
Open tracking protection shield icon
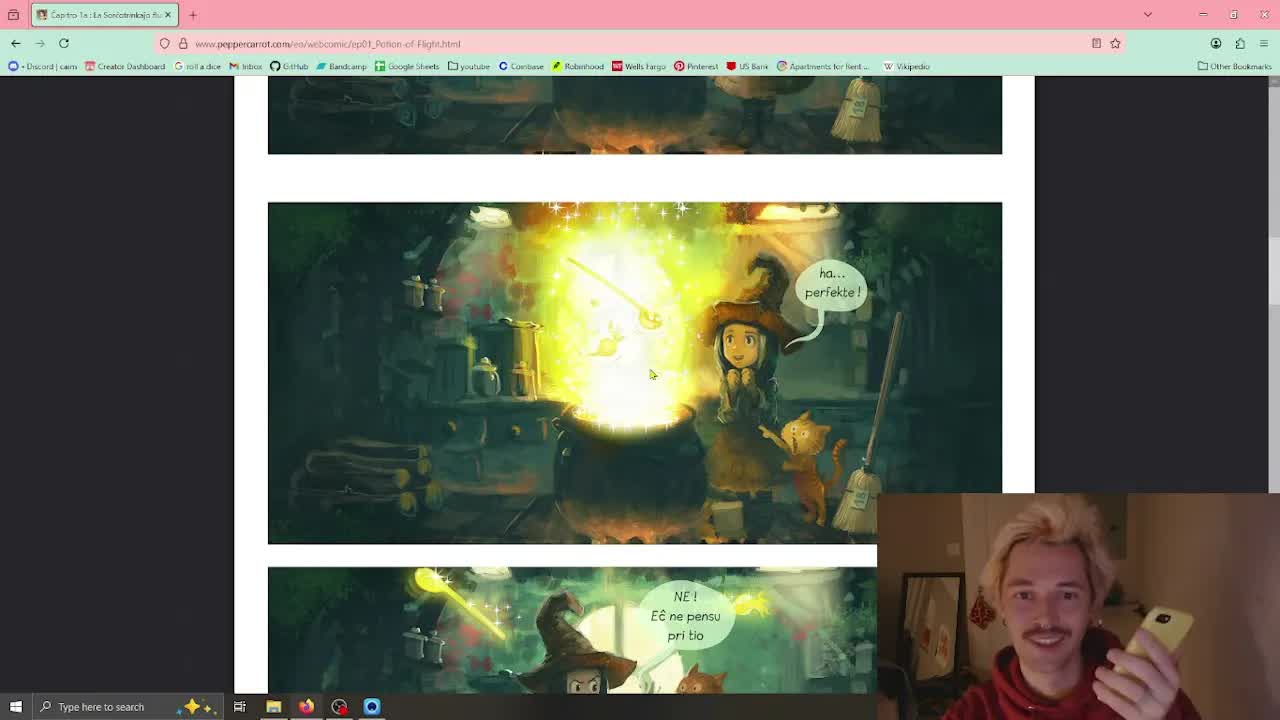click(x=165, y=44)
